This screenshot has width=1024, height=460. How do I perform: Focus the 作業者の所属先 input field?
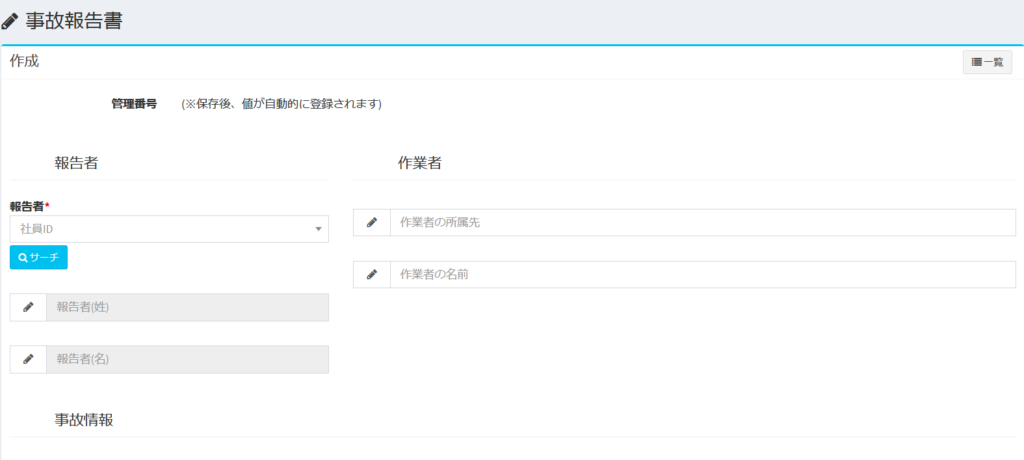[x=703, y=223]
